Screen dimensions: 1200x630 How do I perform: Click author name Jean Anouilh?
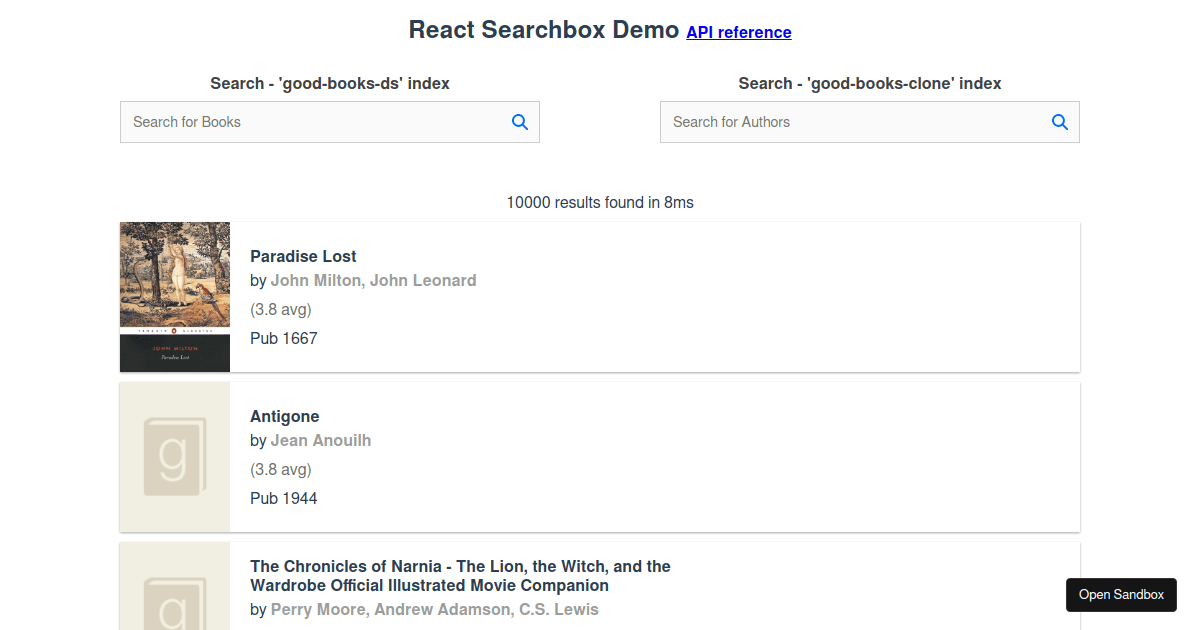(321, 440)
